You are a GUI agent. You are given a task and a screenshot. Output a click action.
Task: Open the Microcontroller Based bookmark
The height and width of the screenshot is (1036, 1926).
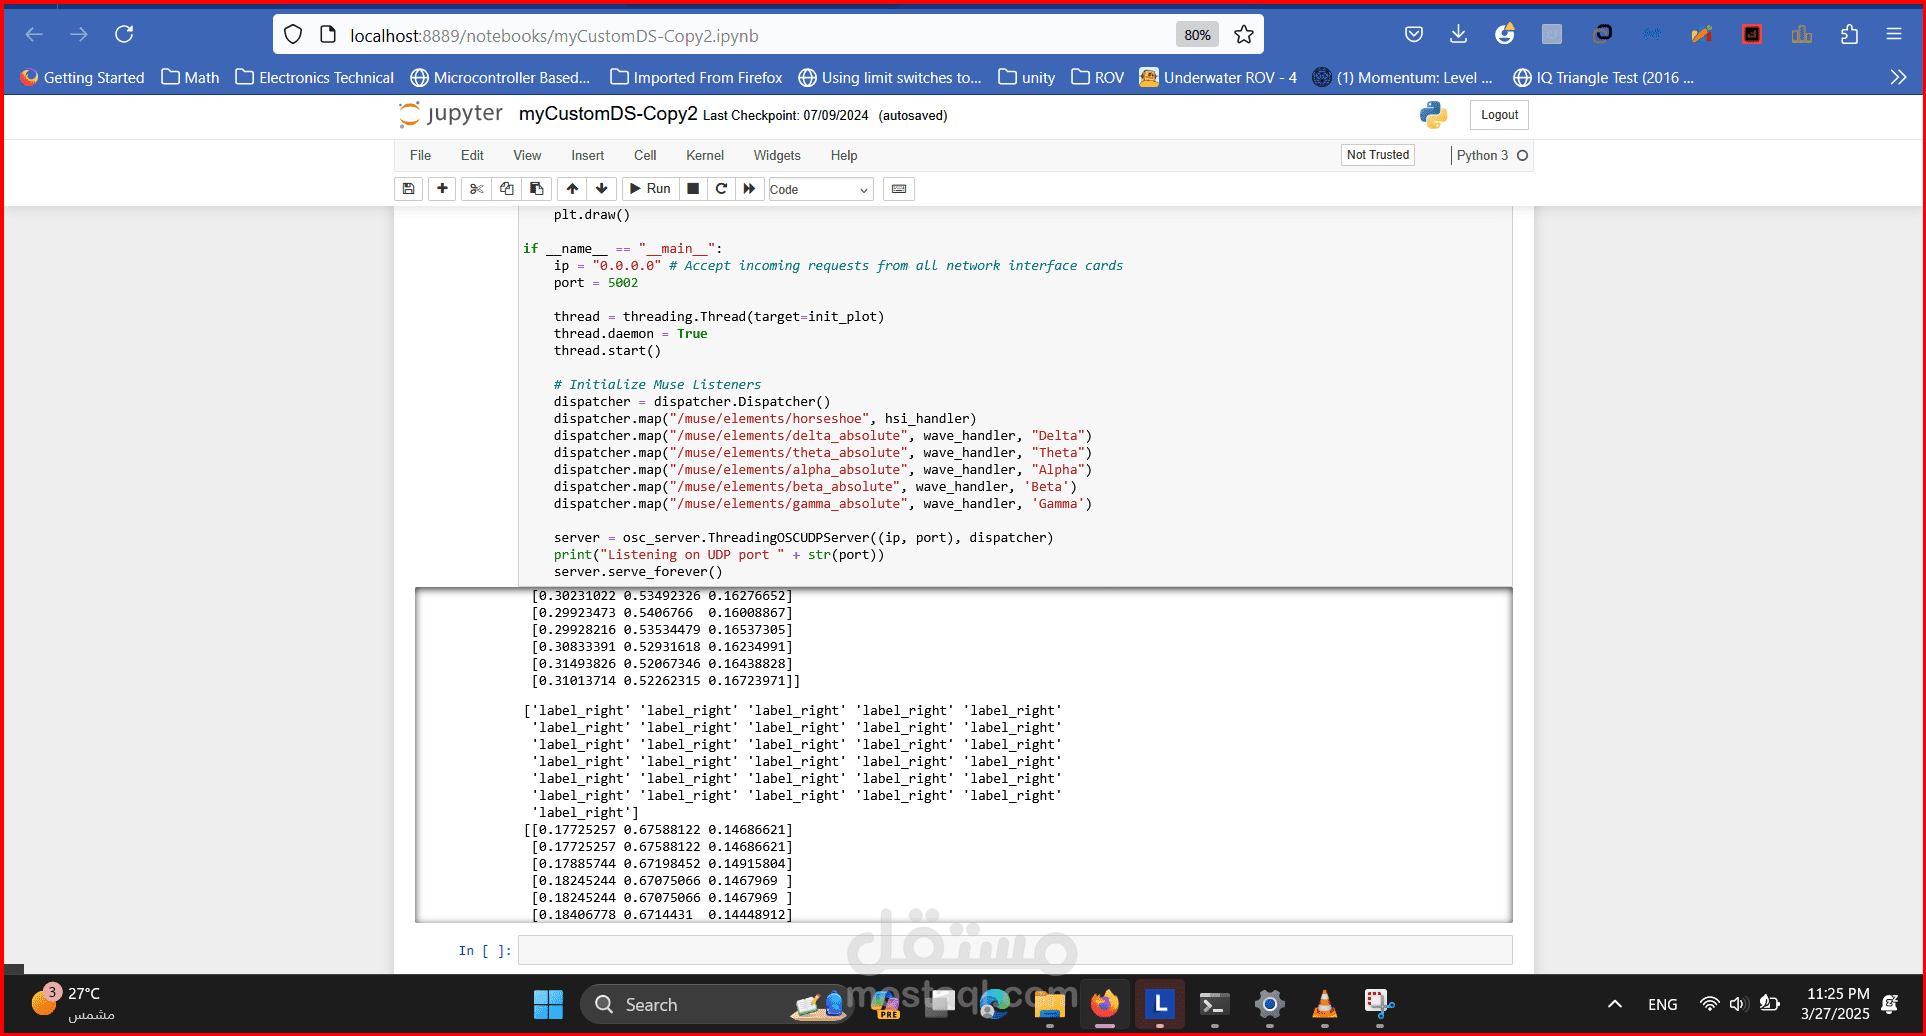(500, 78)
